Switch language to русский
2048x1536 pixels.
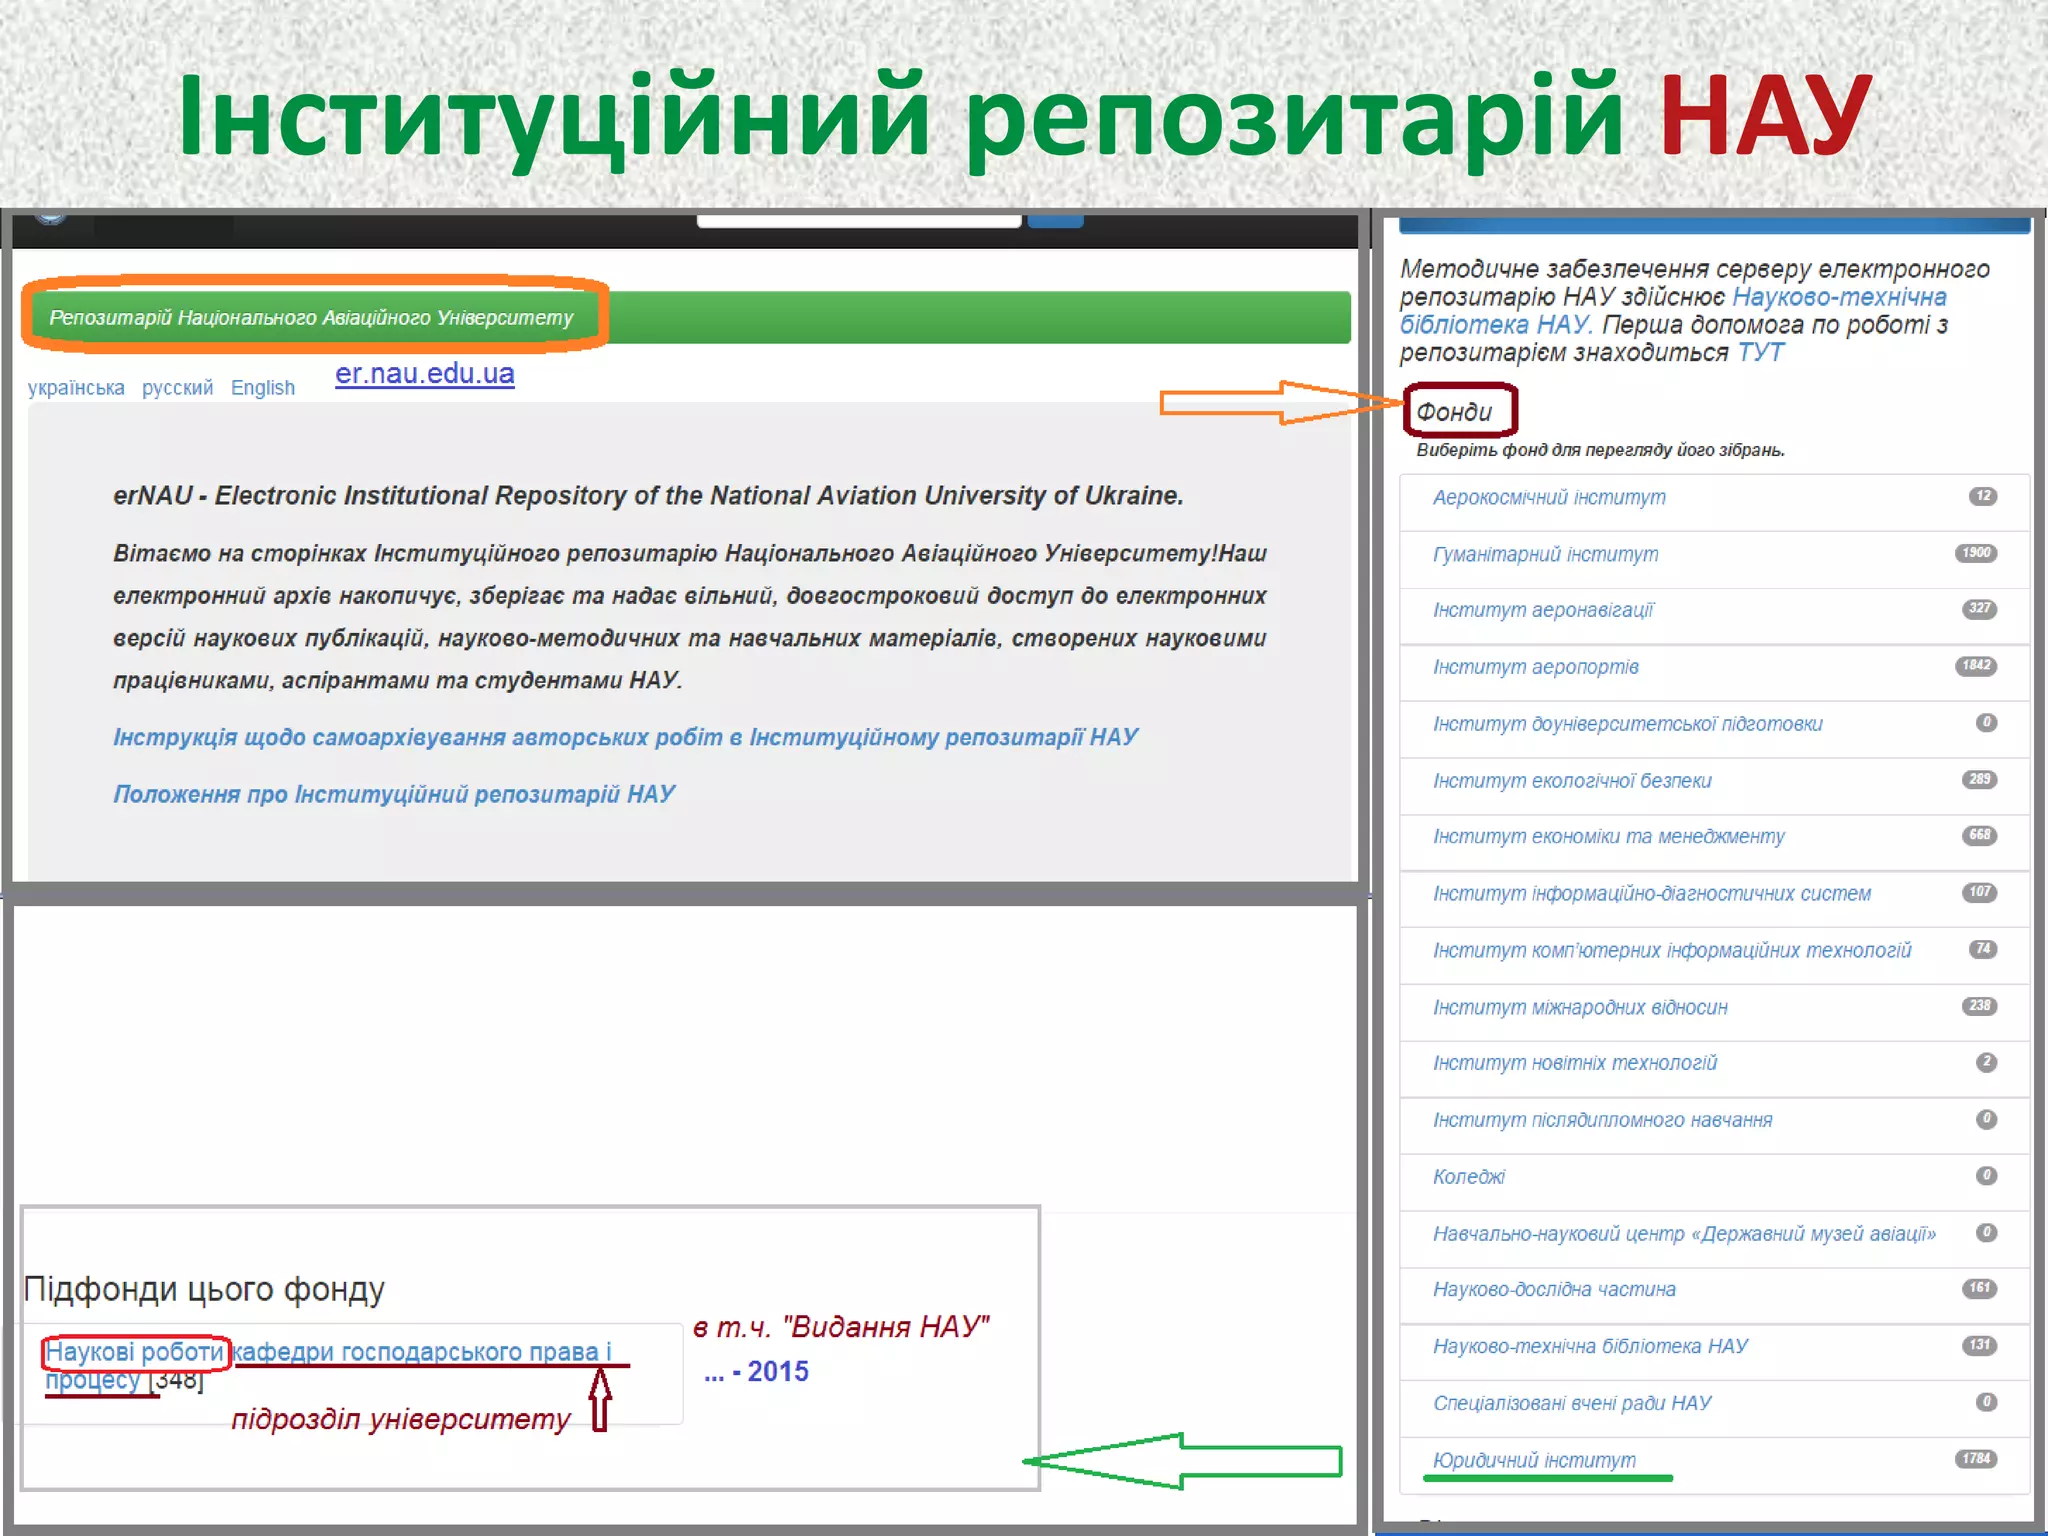click(177, 388)
